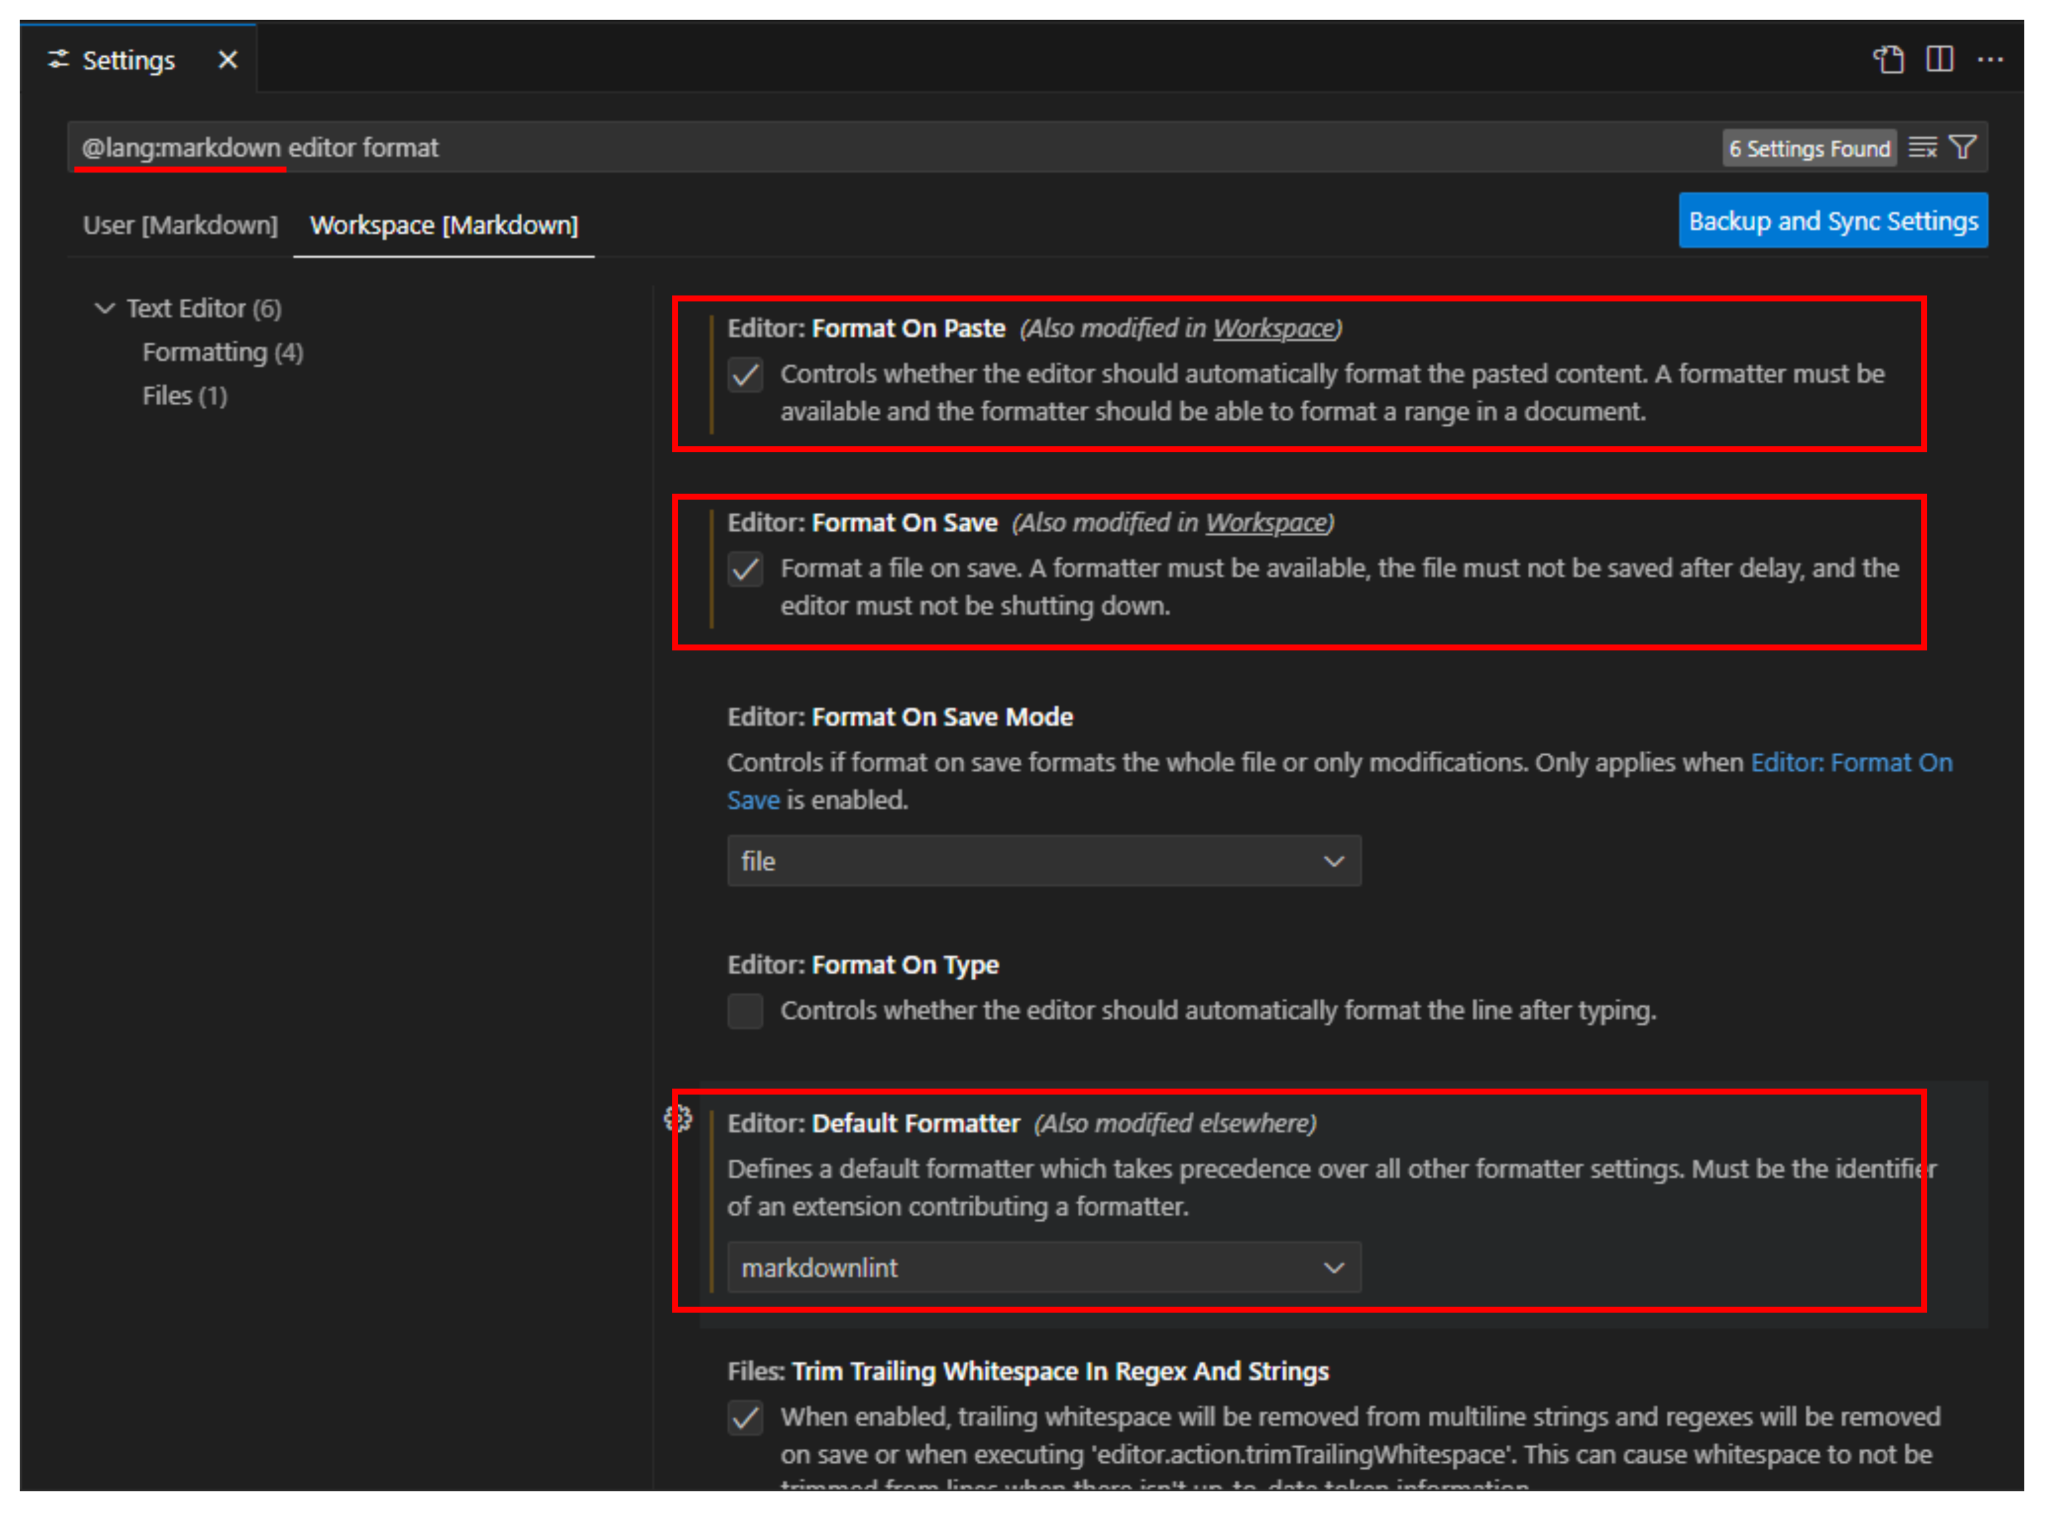Uncheck the Format On Save checkbox

[x=745, y=569]
